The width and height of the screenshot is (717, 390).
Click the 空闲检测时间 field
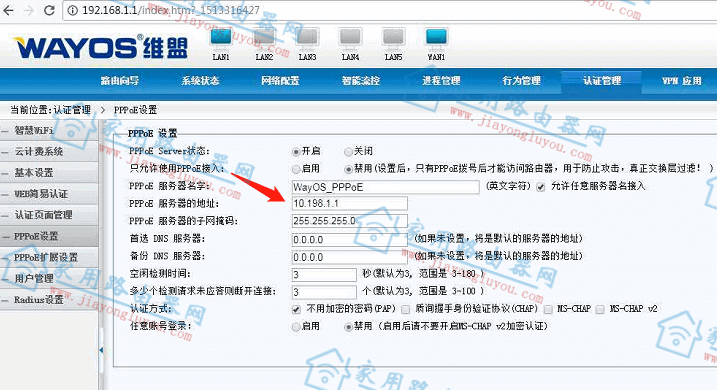click(x=324, y=274)
